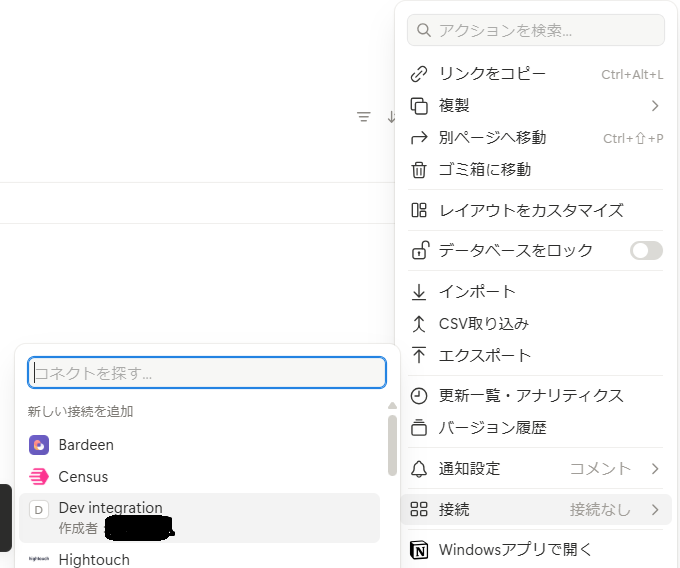Viewport: 680px width, 568px height.
Task: Click the Census logo icon
Action: [x=39, y=477]
